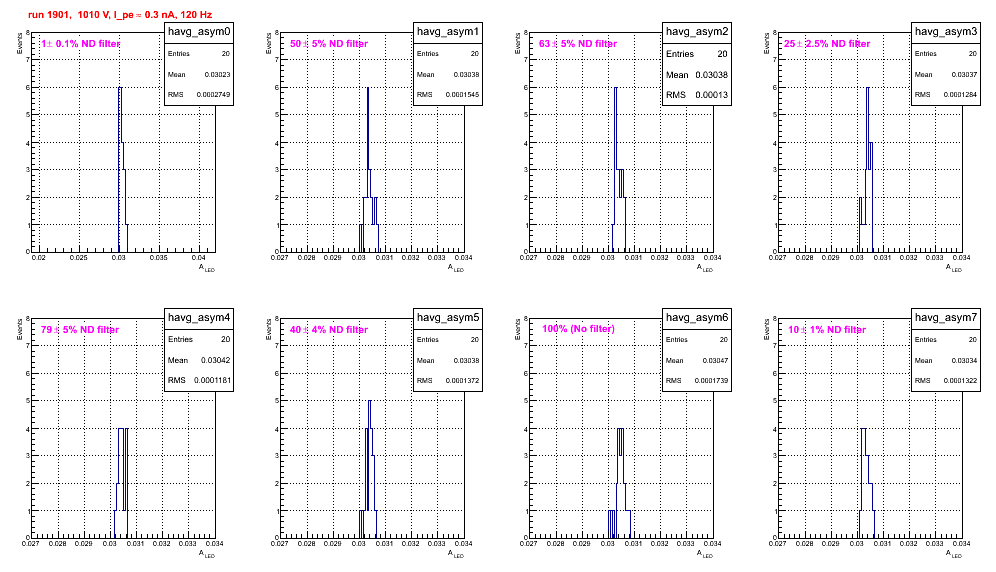Click Mean value 0.03034 in havg_asym7
This screenshot has height=572, width=996.
[964, 360]
